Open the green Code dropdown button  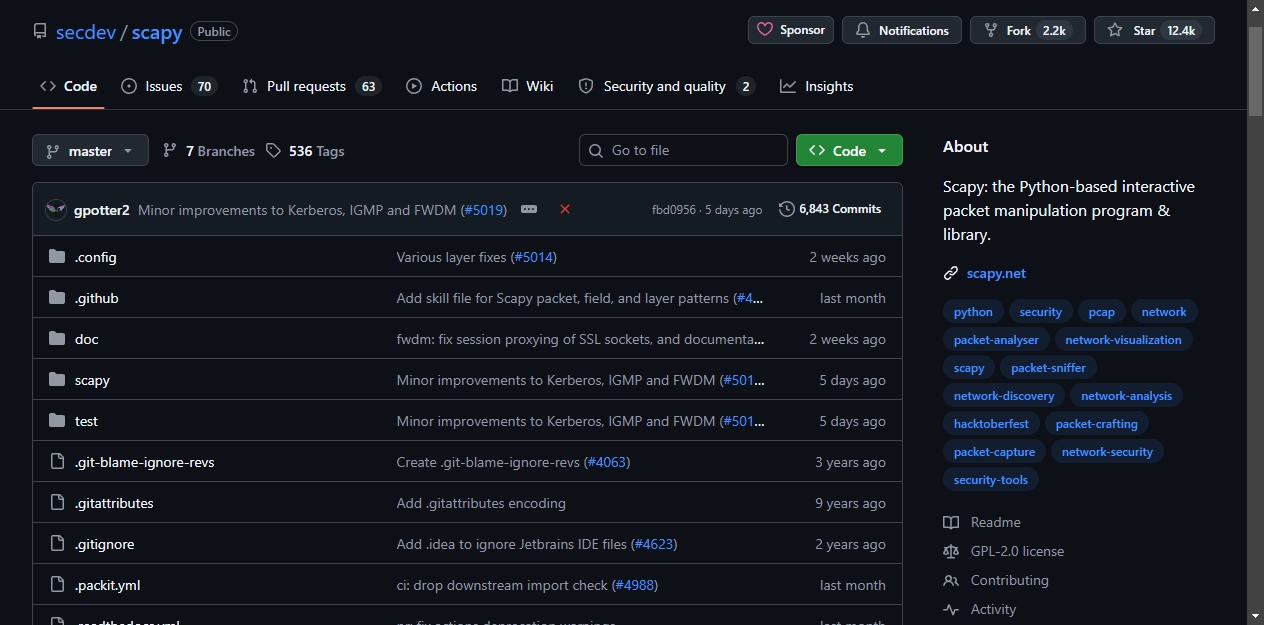tap(849, 150)
